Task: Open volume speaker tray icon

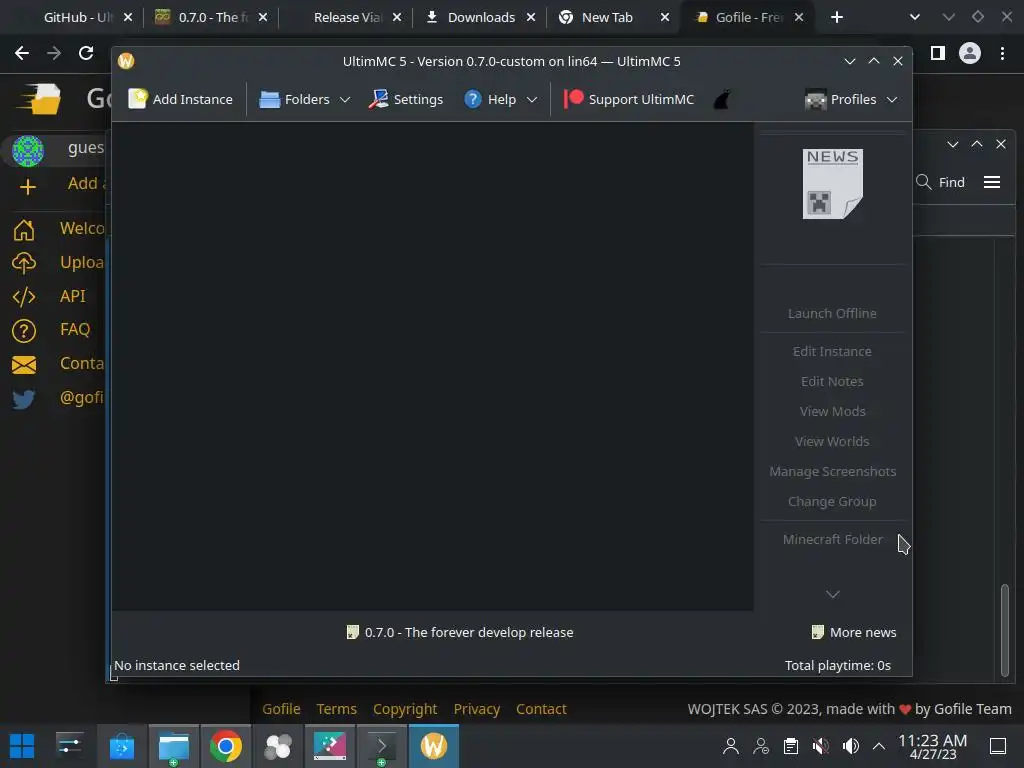Action: [850, 746]
